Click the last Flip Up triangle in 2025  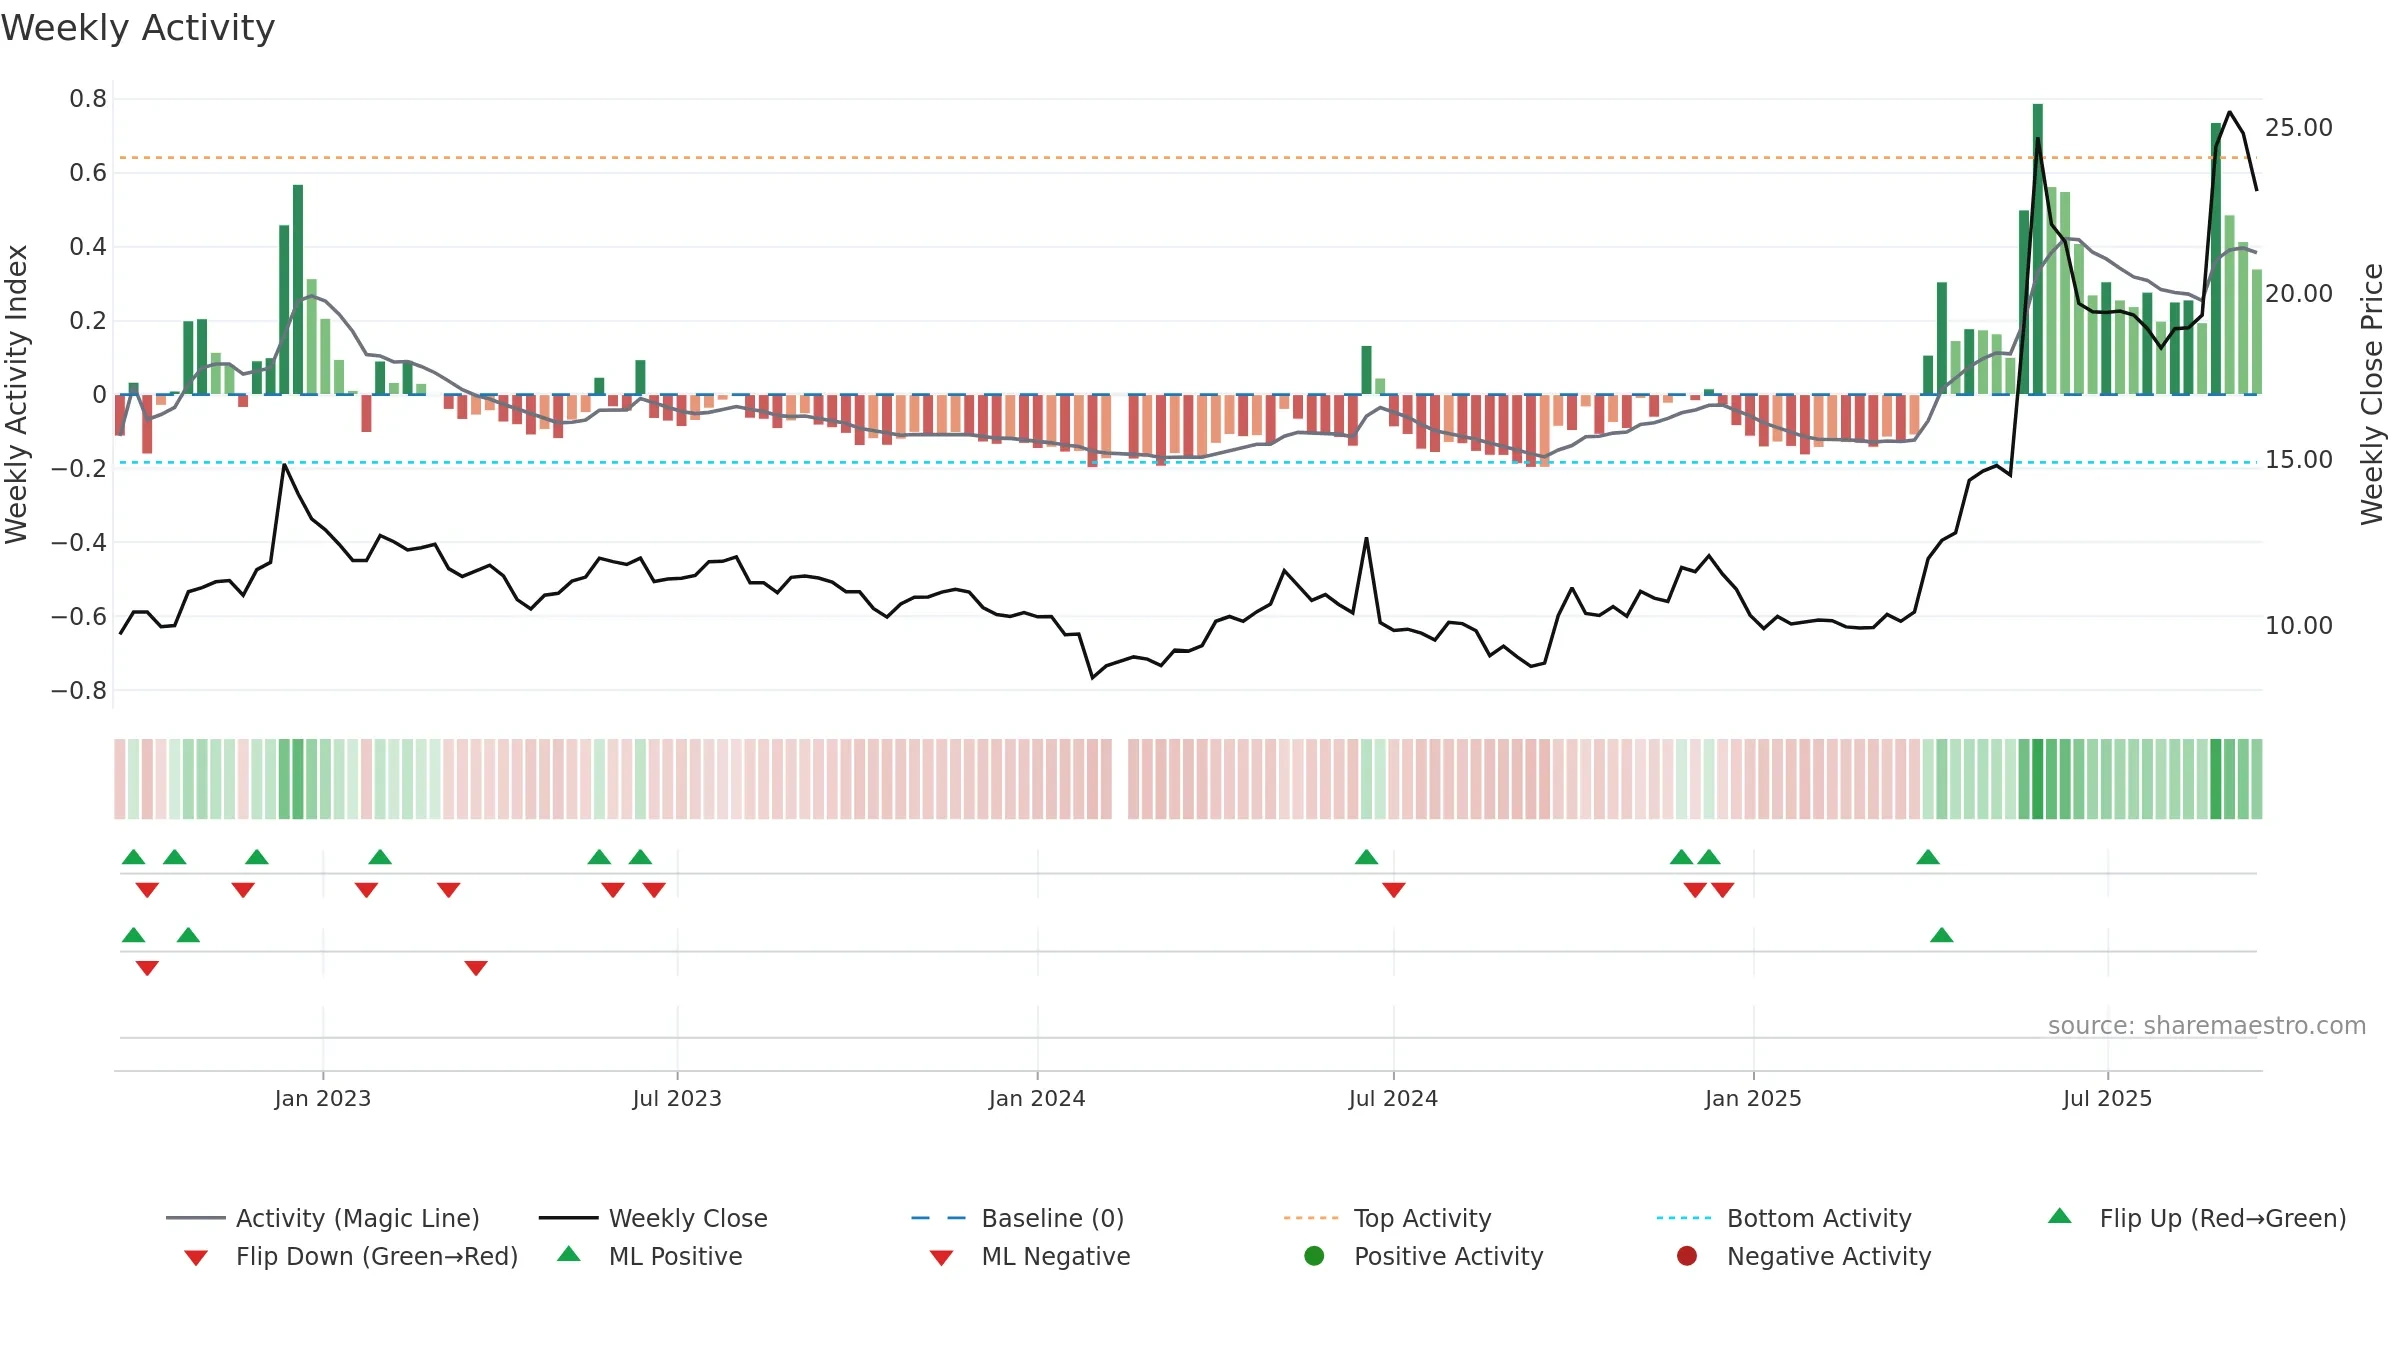1928,857
